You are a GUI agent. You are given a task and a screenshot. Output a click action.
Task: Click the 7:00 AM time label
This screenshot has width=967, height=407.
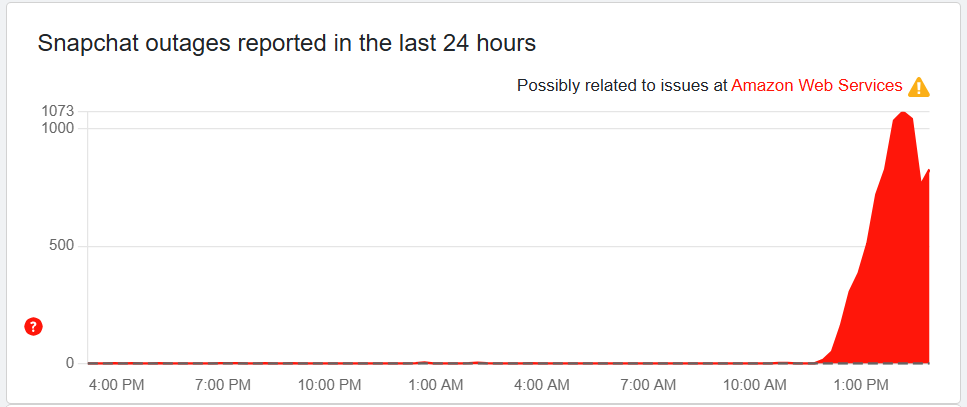tap(647, 385)
